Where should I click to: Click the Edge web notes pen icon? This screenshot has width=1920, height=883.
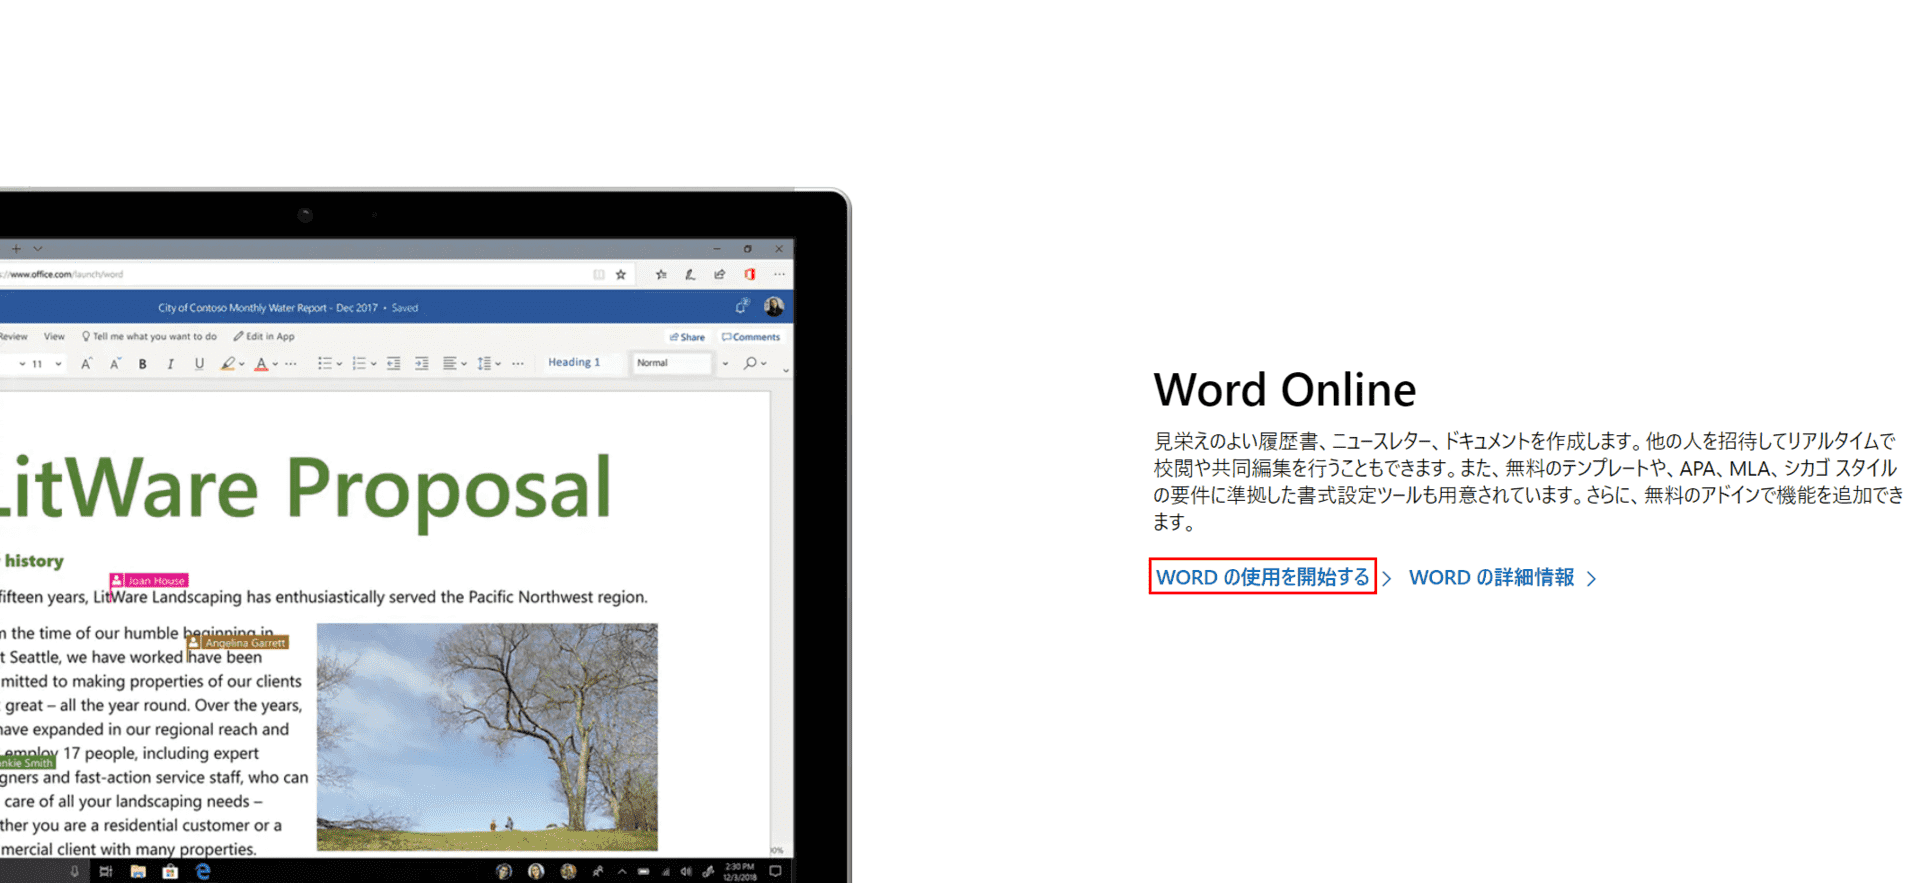[690, 274]
